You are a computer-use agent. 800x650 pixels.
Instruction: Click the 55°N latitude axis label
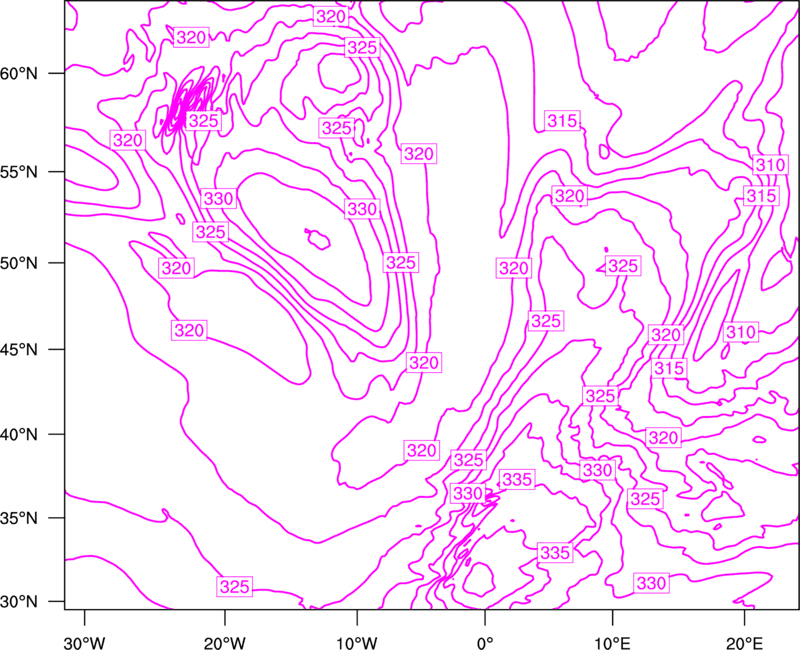click(19, 172)
